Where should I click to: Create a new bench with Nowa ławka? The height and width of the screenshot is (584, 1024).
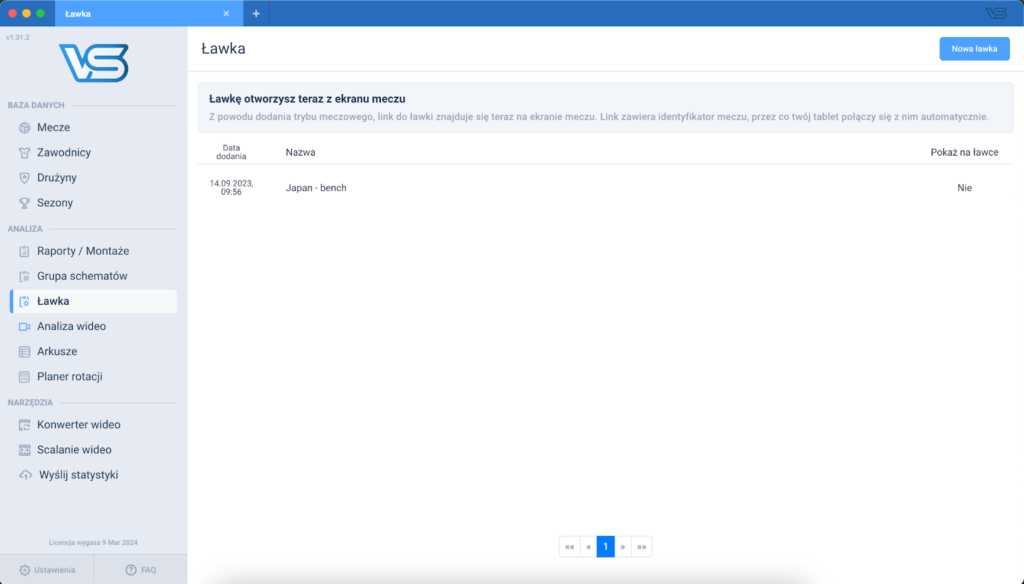(x=973, y=49)
